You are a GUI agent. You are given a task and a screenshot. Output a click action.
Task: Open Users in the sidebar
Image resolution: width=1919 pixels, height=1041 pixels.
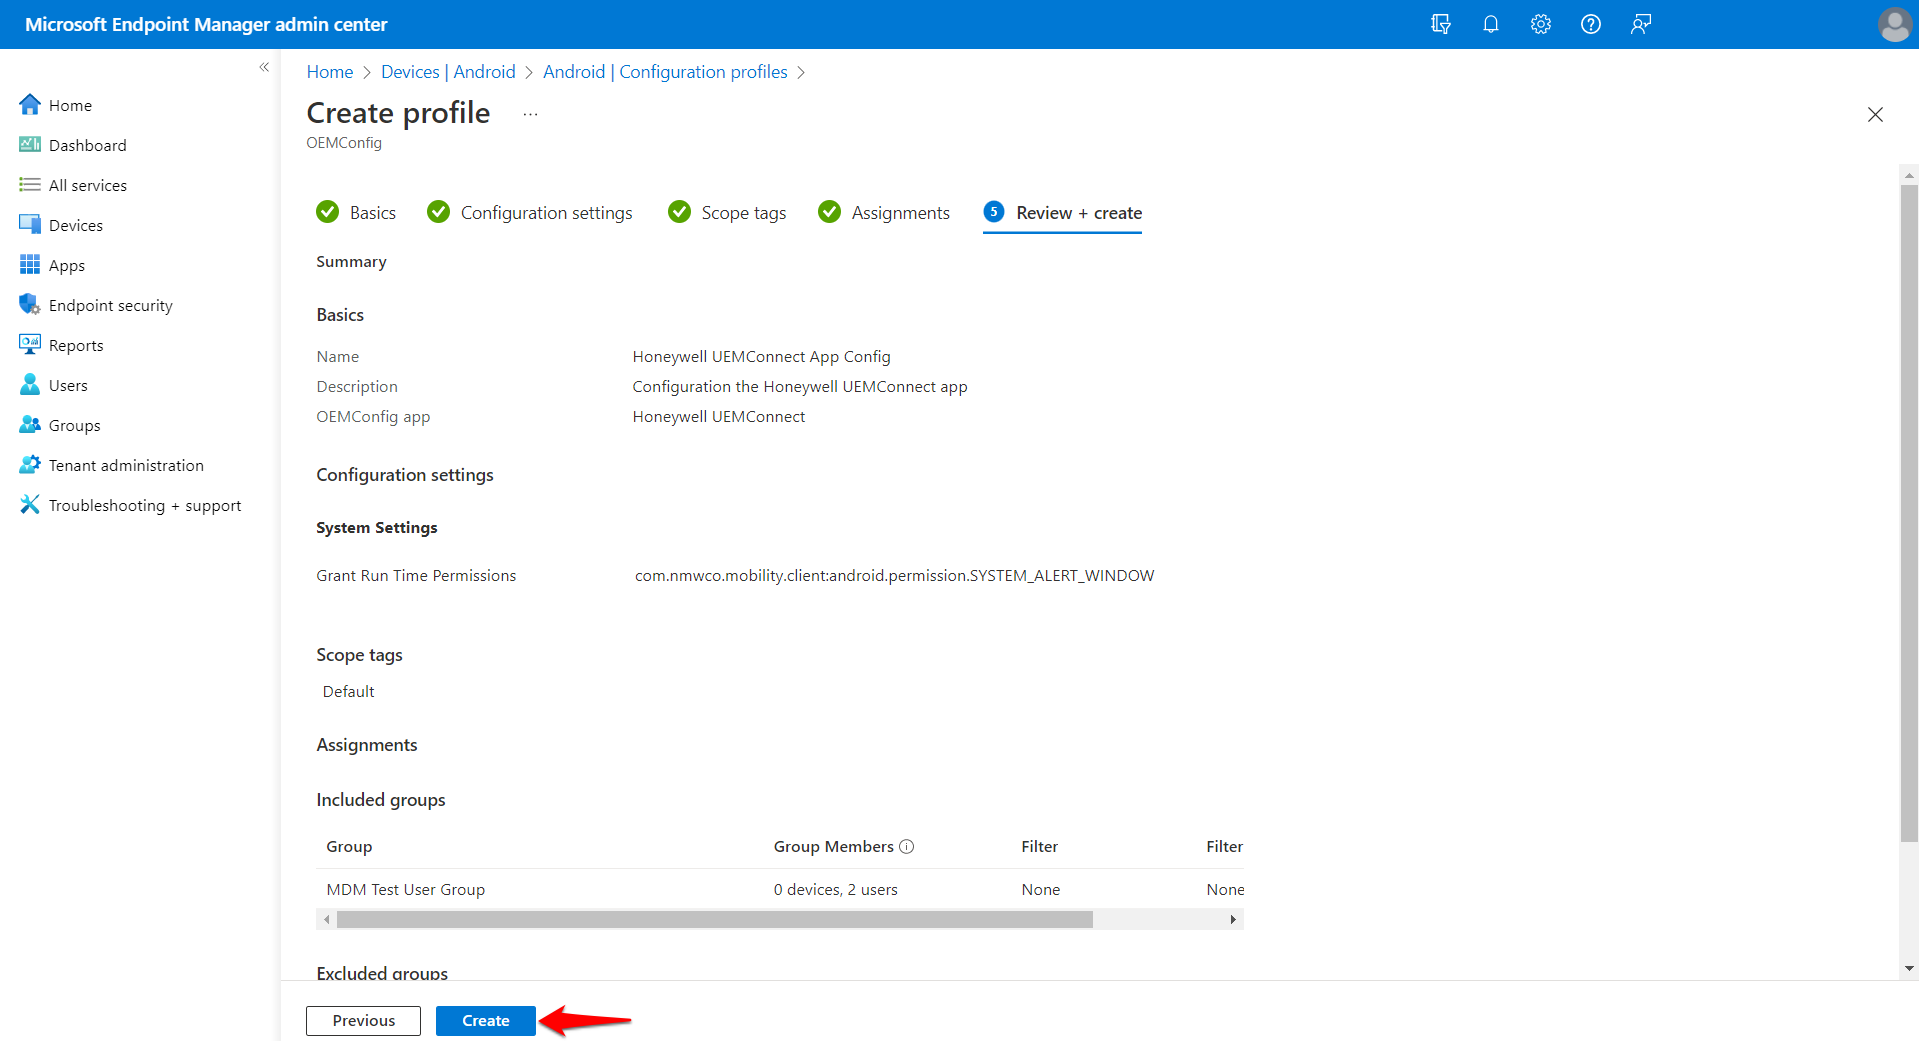click(x=68, y=385)
